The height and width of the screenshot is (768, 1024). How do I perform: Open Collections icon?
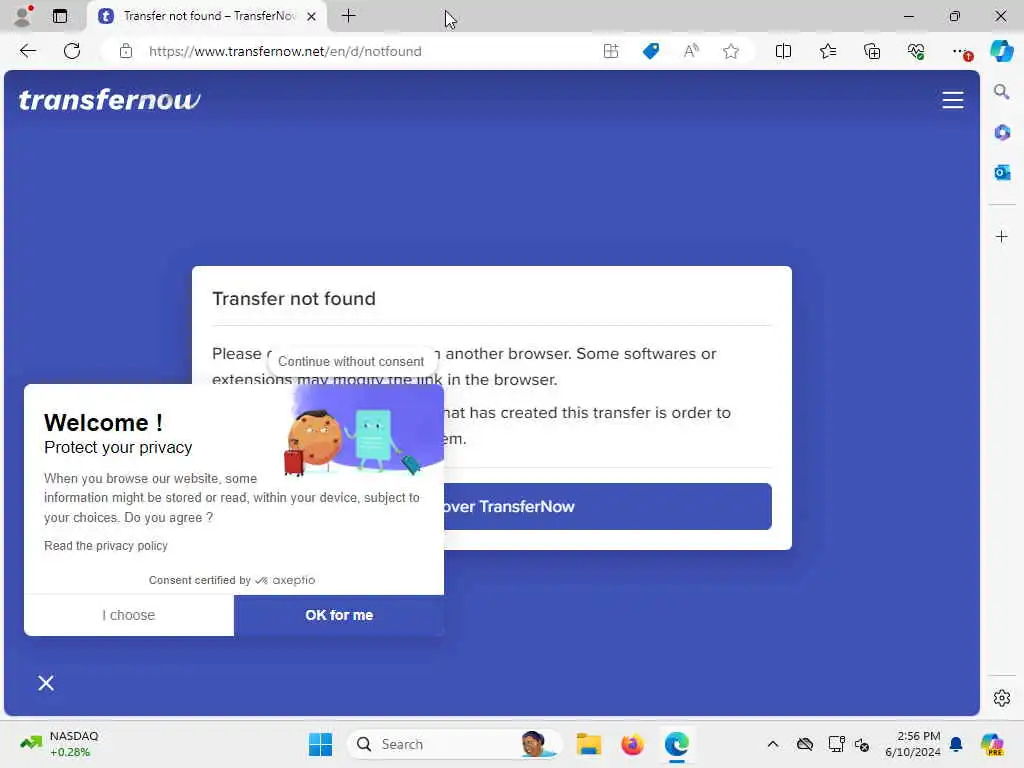(x=872, y=51)
